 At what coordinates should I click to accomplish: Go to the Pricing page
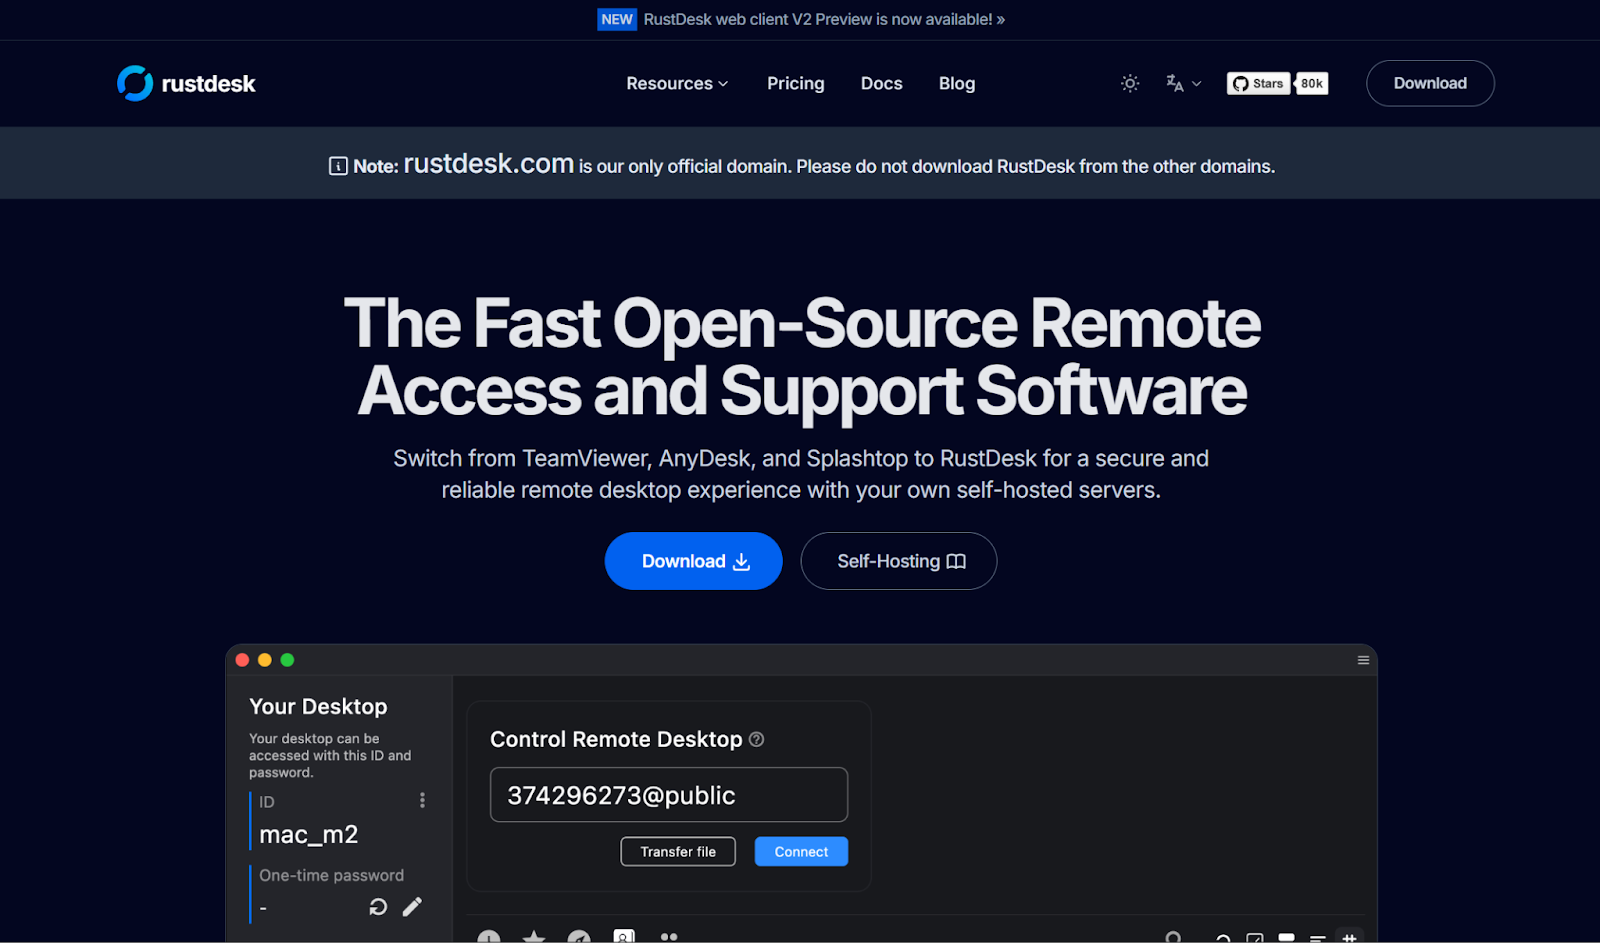[795, 83]
